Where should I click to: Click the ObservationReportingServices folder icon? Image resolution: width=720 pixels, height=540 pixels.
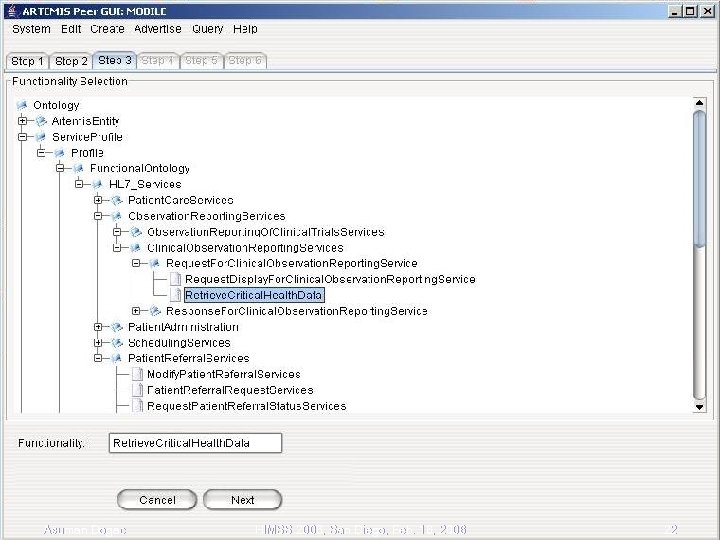click(117, 216)
